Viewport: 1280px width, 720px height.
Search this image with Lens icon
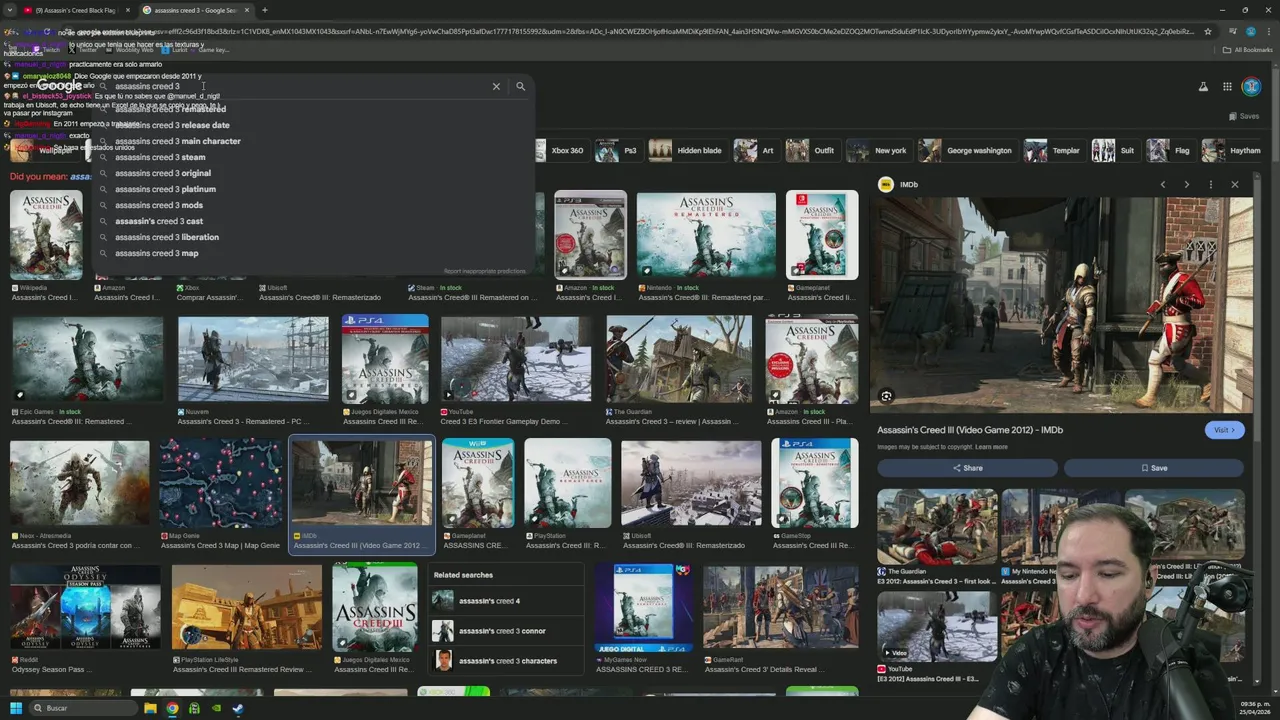[886, 396]
